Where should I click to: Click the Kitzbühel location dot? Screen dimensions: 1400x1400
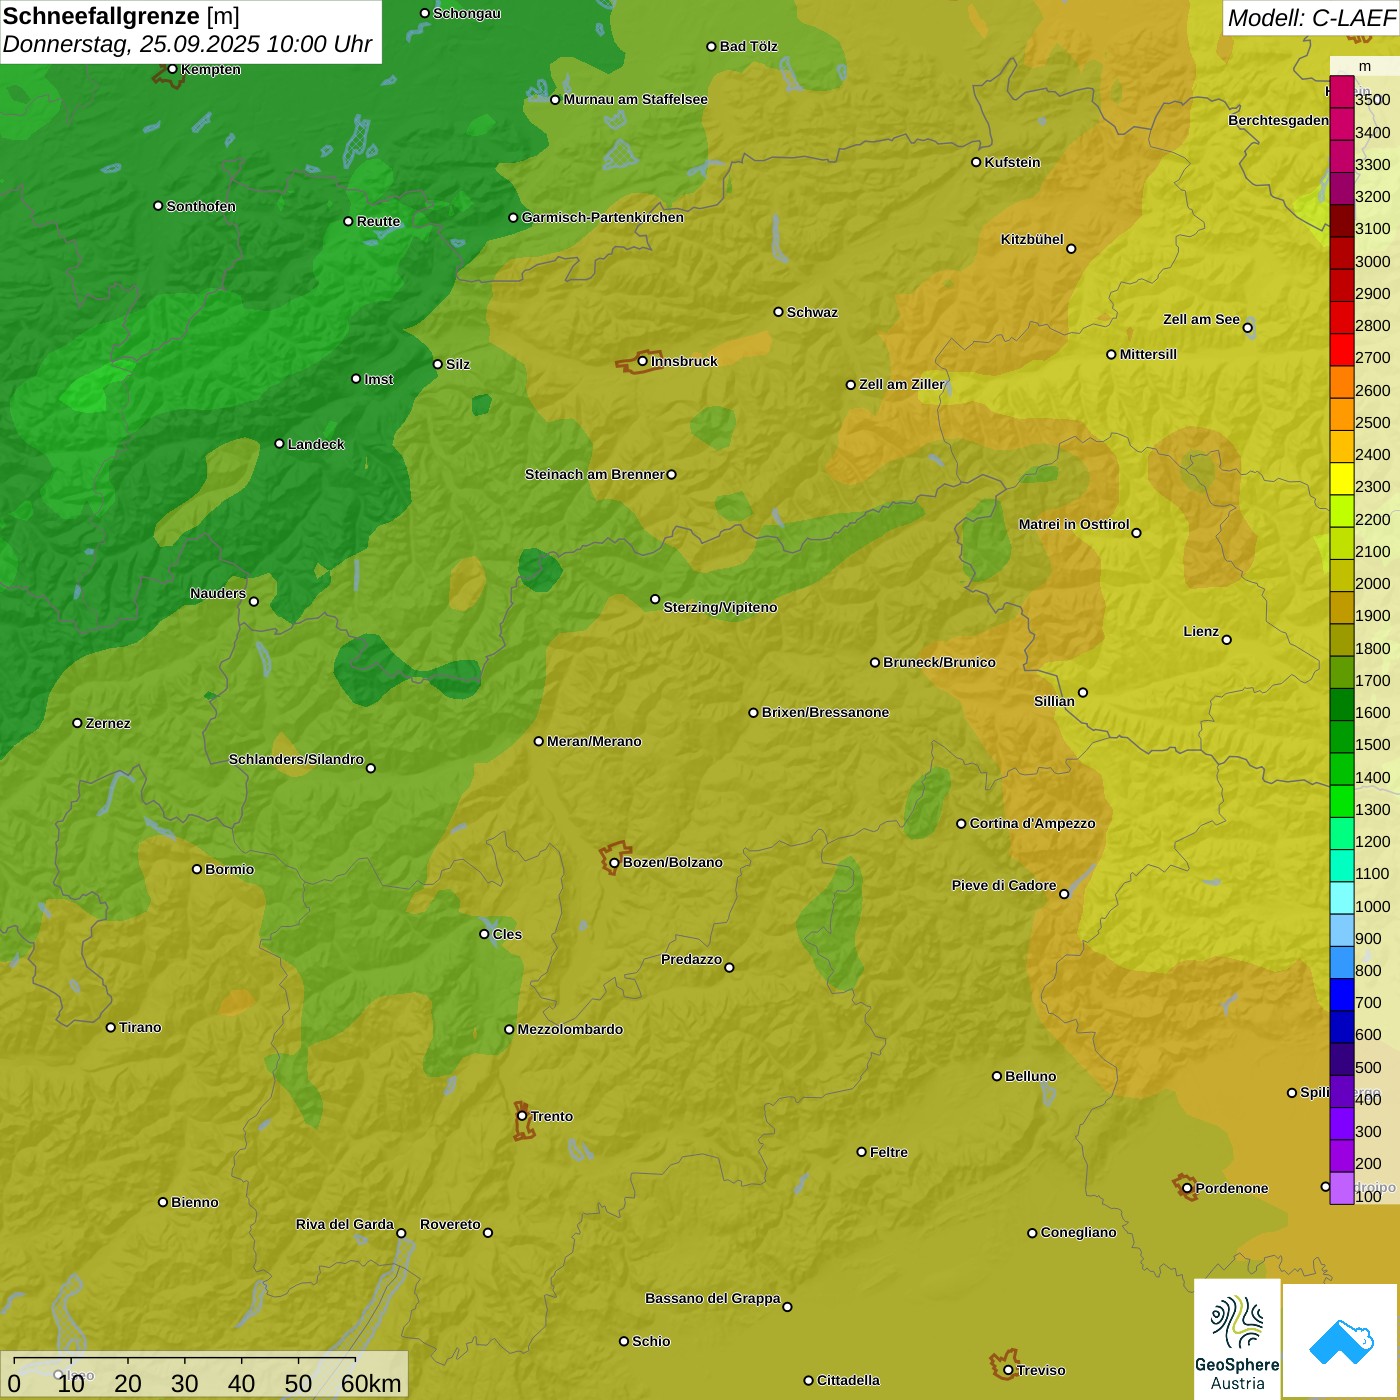coord(1072,249)
